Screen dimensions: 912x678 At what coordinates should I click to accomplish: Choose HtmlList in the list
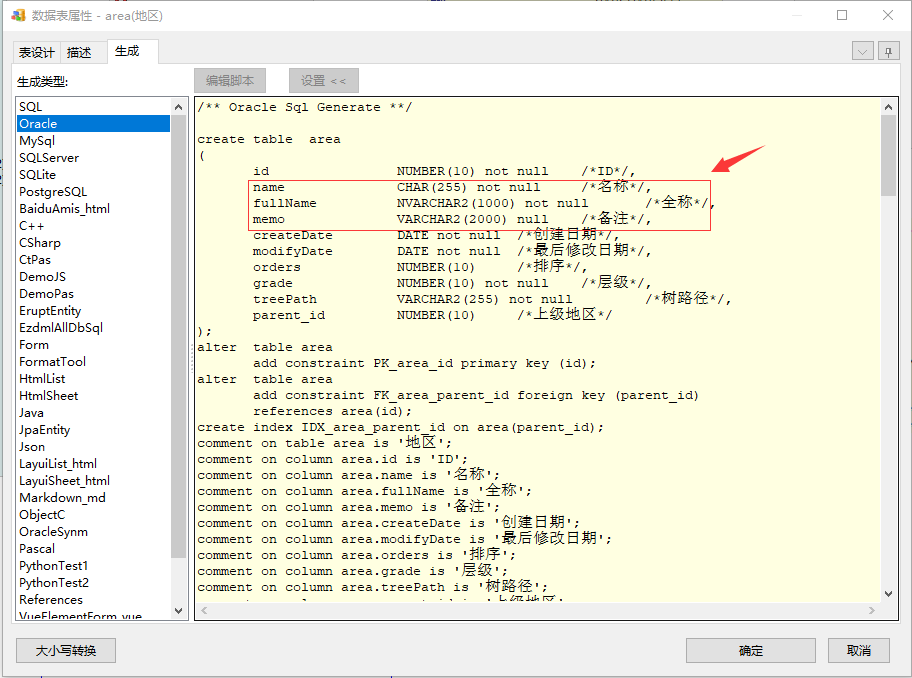pos(94,379)
